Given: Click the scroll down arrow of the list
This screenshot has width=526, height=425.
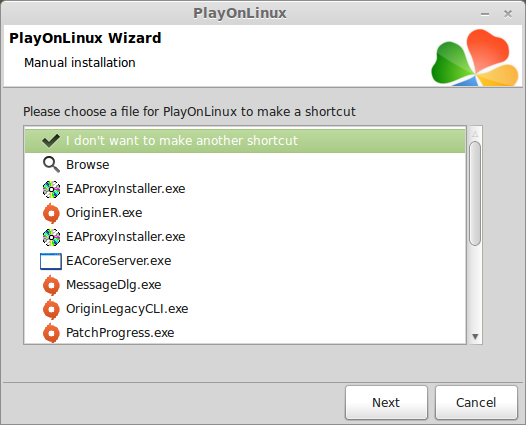Looking at the screenshot, I should pos(475,336).
